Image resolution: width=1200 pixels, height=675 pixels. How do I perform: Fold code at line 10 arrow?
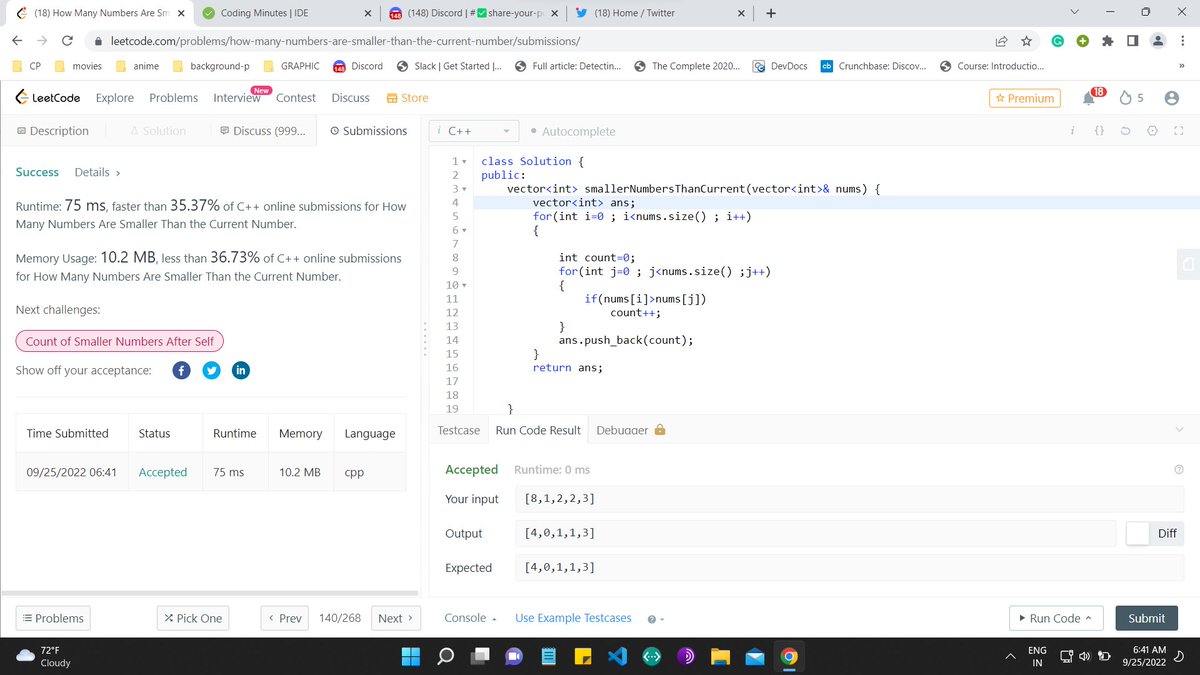(x=465, y=285)
